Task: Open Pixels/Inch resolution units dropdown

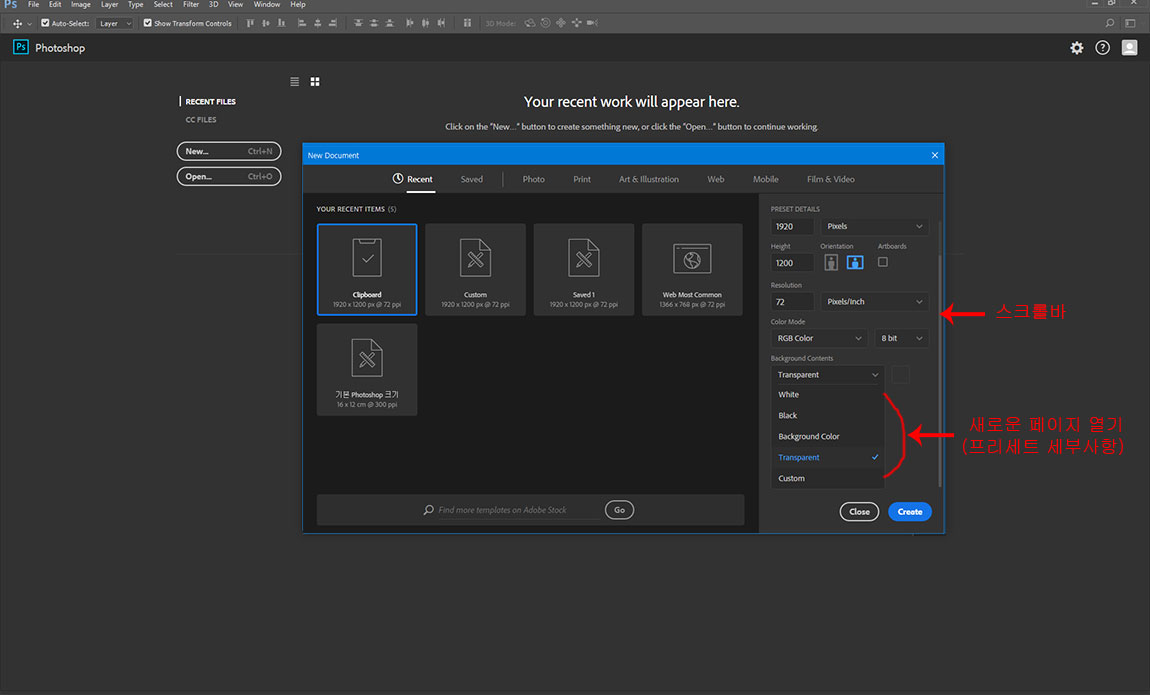Action: click(874, 301)
